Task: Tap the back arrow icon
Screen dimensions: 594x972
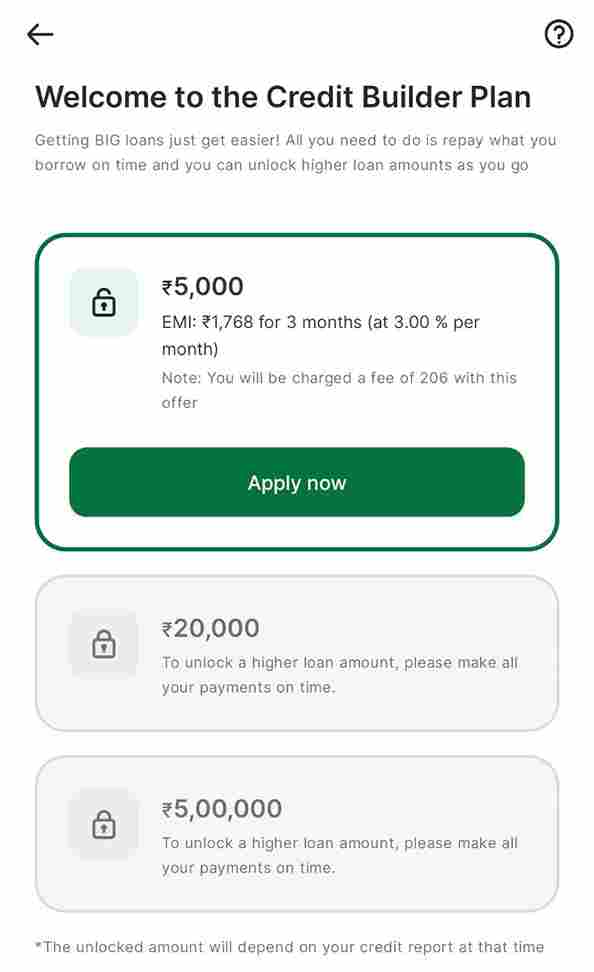Action: click(40, 35)
